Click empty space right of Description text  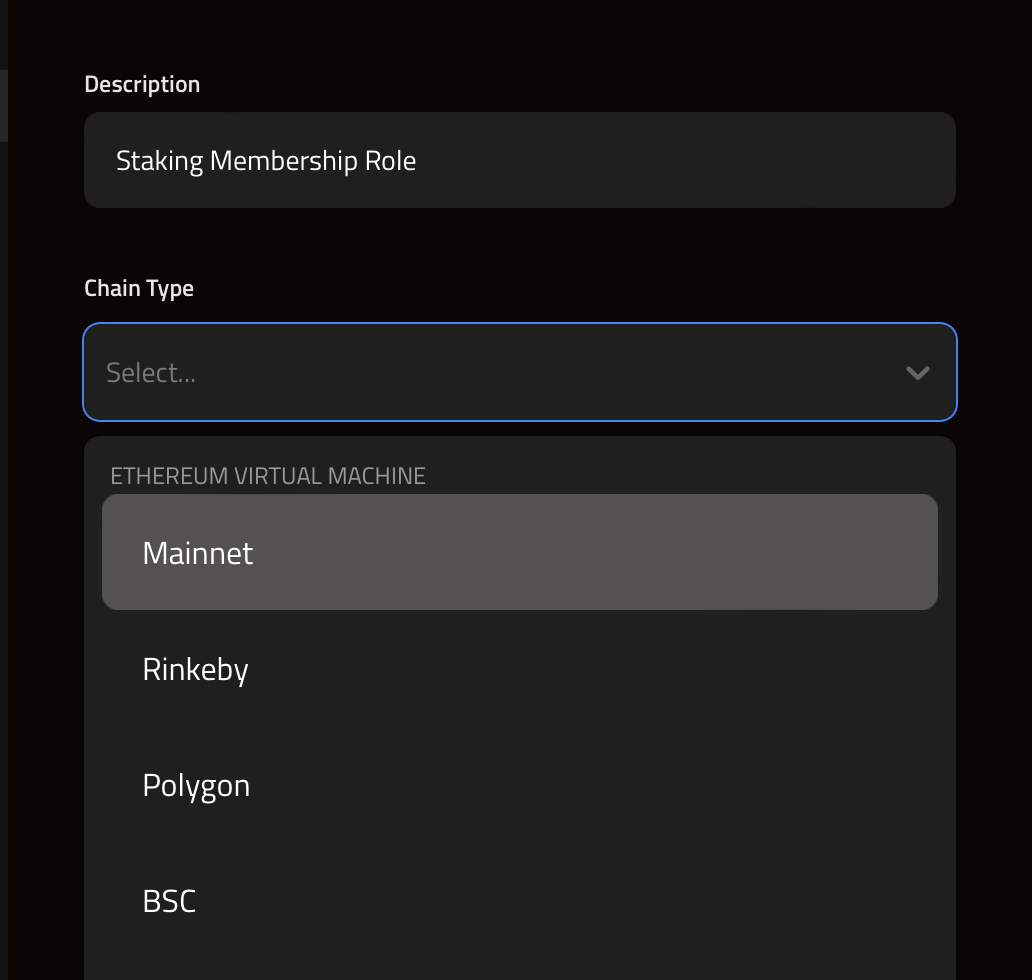pyautogui.click(x=700, y=160)
